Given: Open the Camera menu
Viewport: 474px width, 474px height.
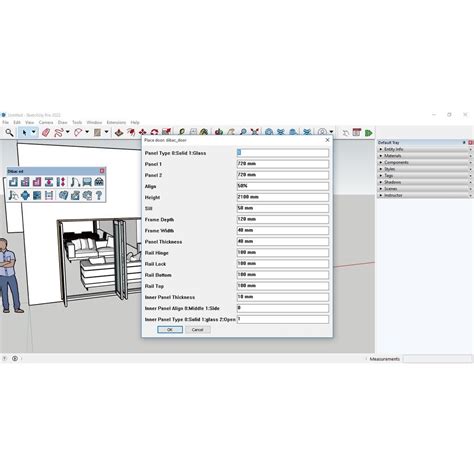Looking at the screenshot, I should click(x=46, y=122).
